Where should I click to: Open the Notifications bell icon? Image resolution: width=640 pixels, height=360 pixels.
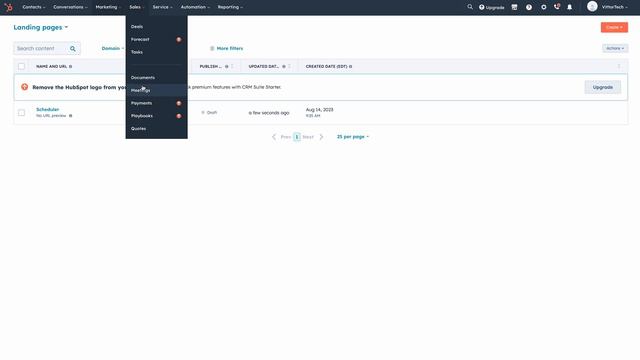coord(570,7)
